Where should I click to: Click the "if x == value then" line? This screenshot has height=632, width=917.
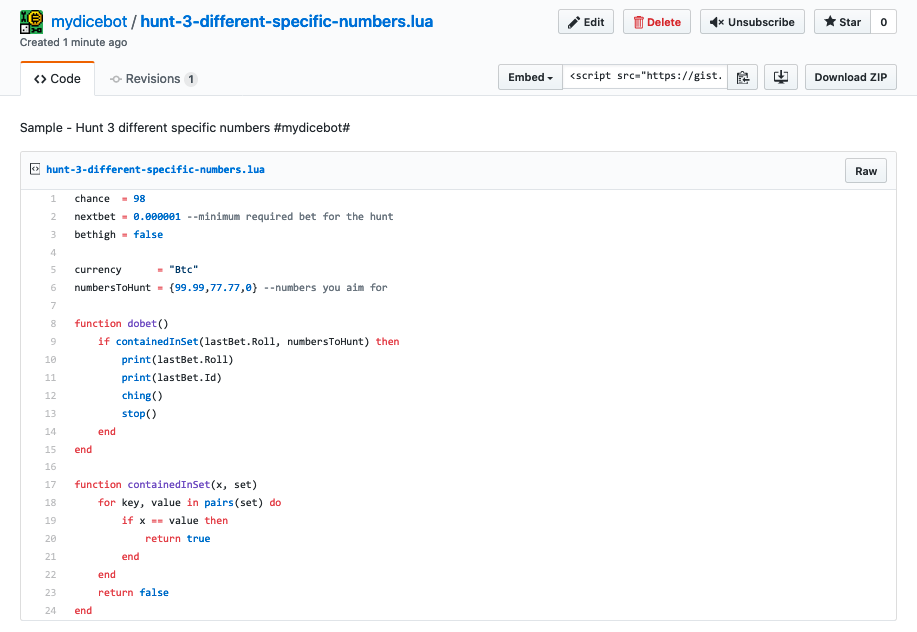coord(175,520)
